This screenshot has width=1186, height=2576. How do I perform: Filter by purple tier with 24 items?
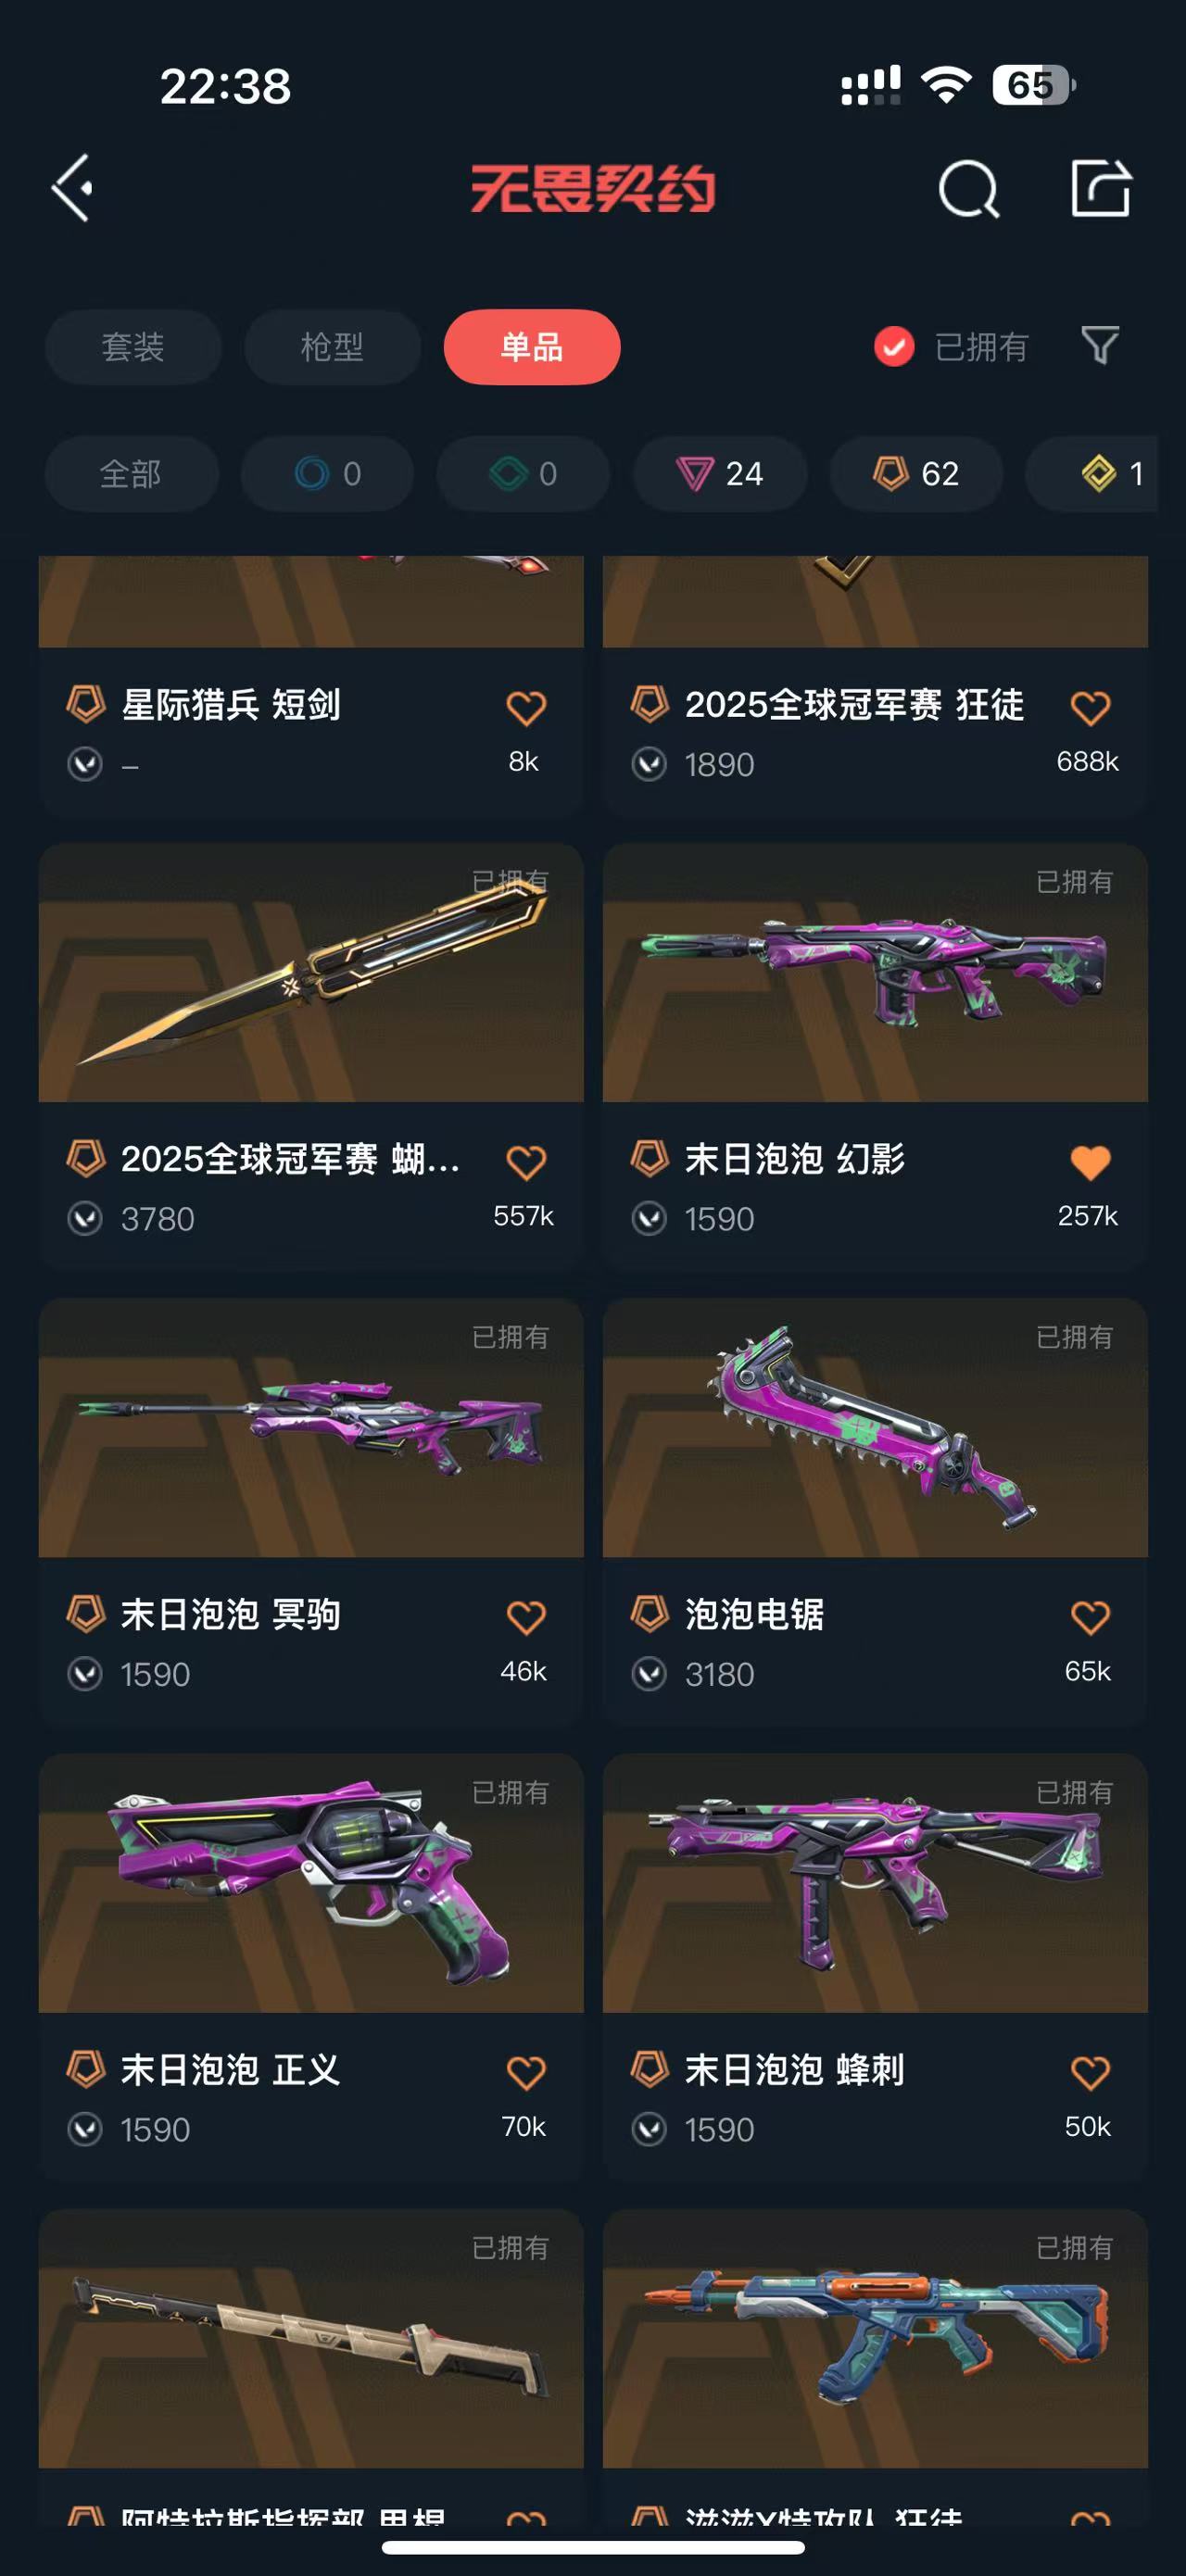pyautogui.click(x=720, y=474)
